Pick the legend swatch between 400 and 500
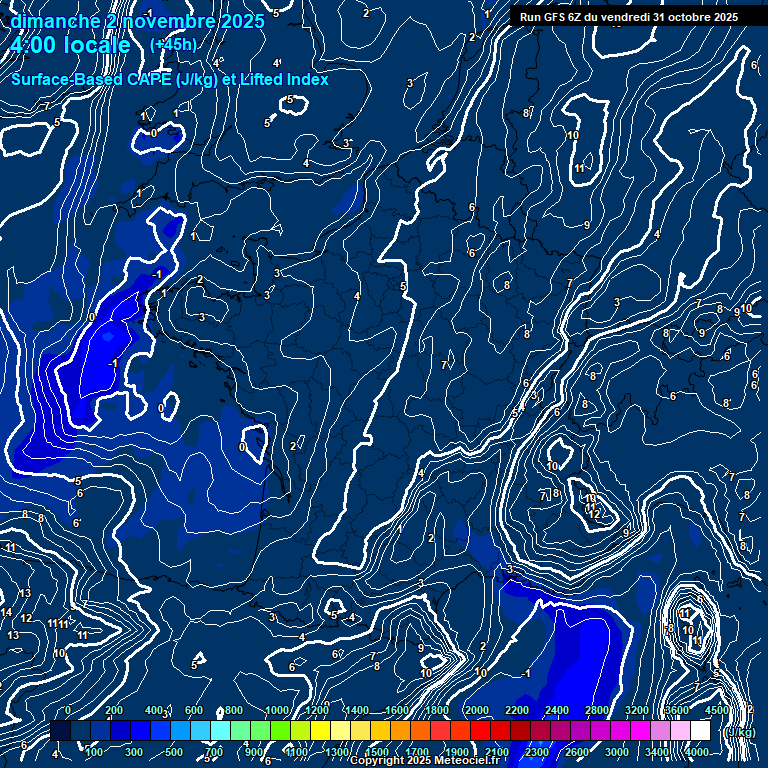The height and width of the screenshot is (768, 768). 160,730
